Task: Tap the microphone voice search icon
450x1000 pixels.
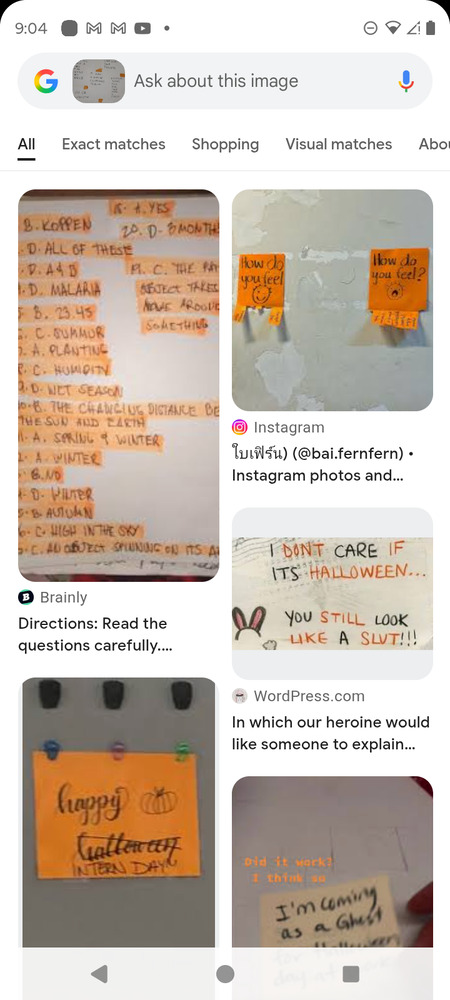Action: (x=406, y=81)
